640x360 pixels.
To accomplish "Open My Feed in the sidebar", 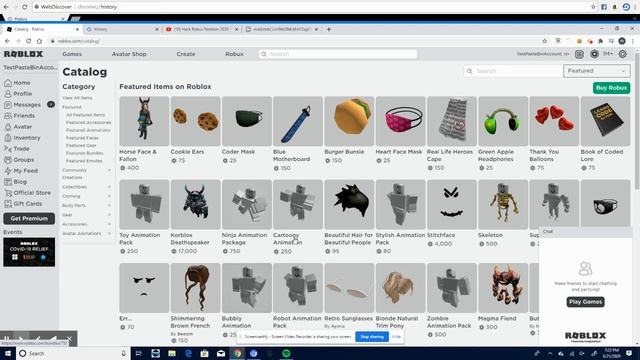I will click(21, 171).
